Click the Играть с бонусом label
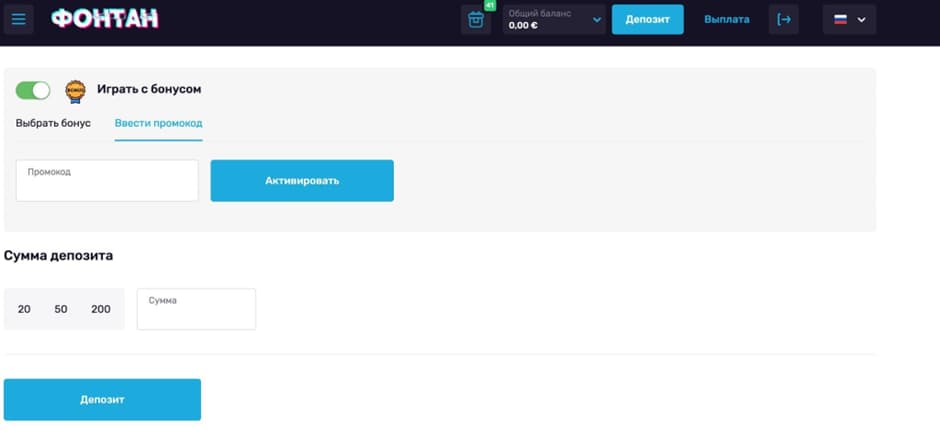940x431 pixels. click(149, 89)
